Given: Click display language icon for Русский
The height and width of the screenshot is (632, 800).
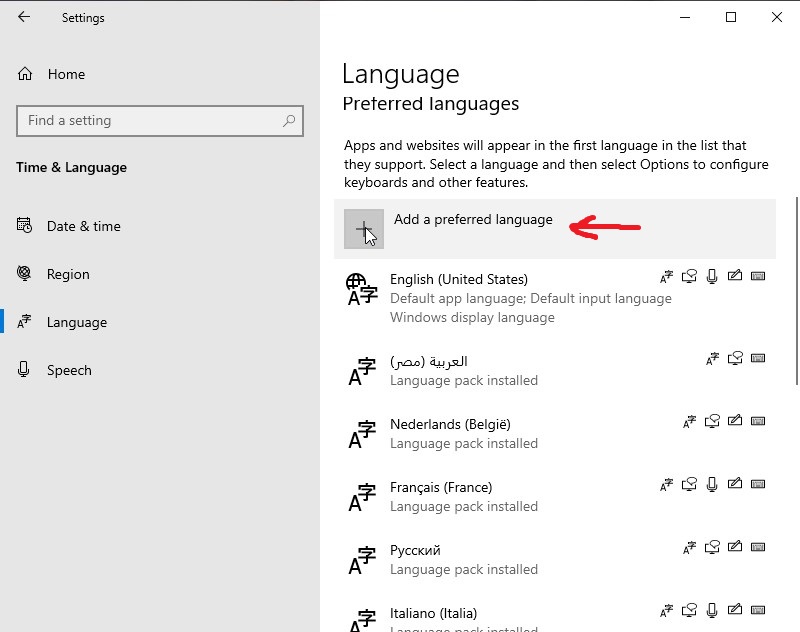Looking at the screenshot, I should tap(689, 548).
